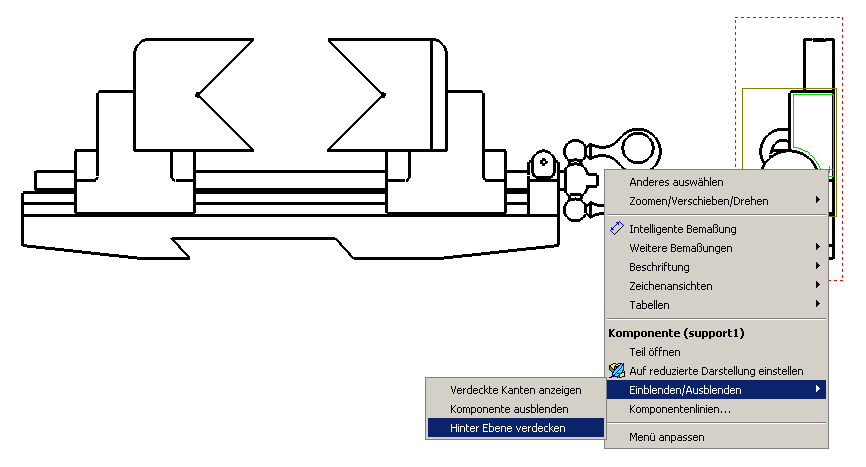This screenshot has height=467, width=866.
Task: Select Verdeckte Kanten anzeigen
Action: point(516,390)
